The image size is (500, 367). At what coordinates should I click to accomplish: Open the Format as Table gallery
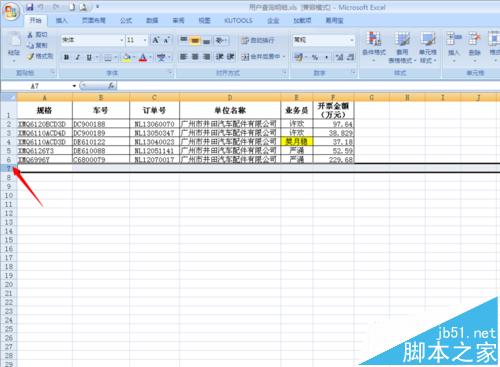coord(402,47)
